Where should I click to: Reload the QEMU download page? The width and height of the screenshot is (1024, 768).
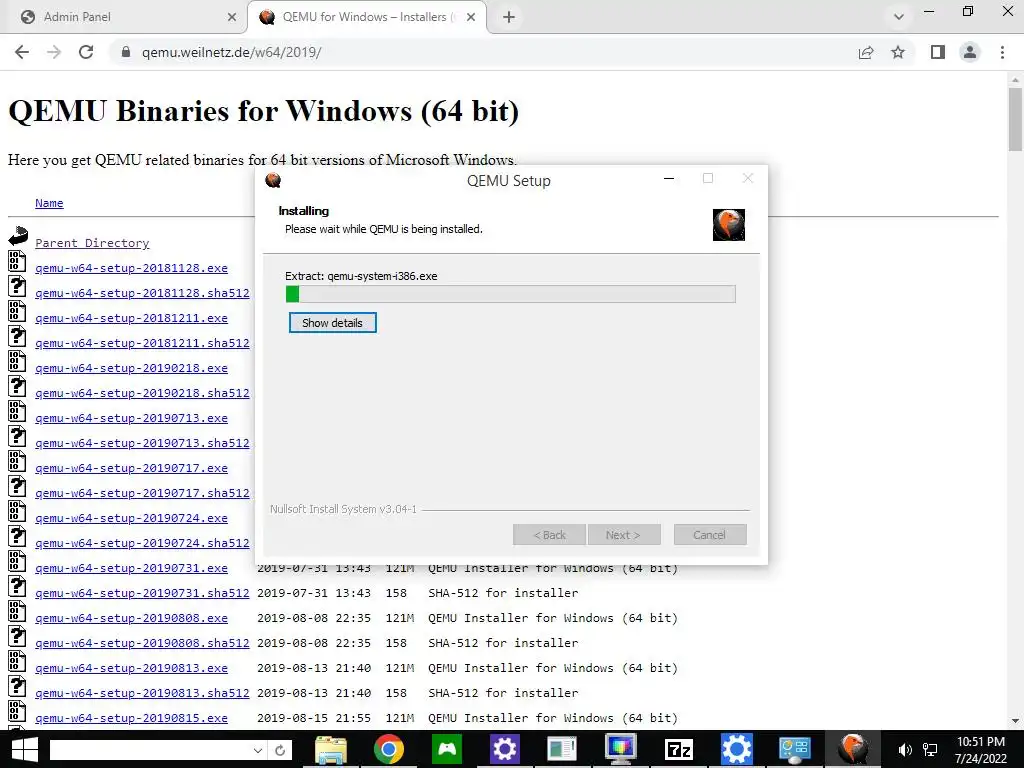pyautogui.click(x=86, y=52)
